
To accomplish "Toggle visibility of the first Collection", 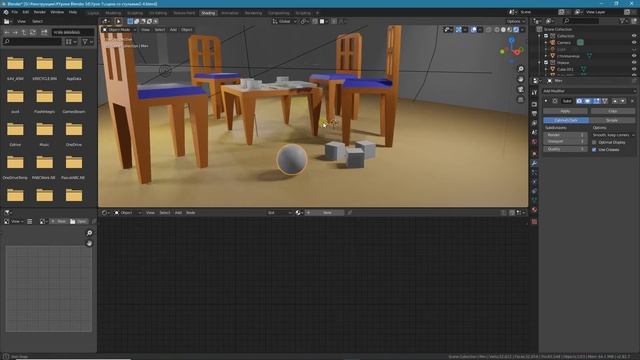I will tap(634, 36).
